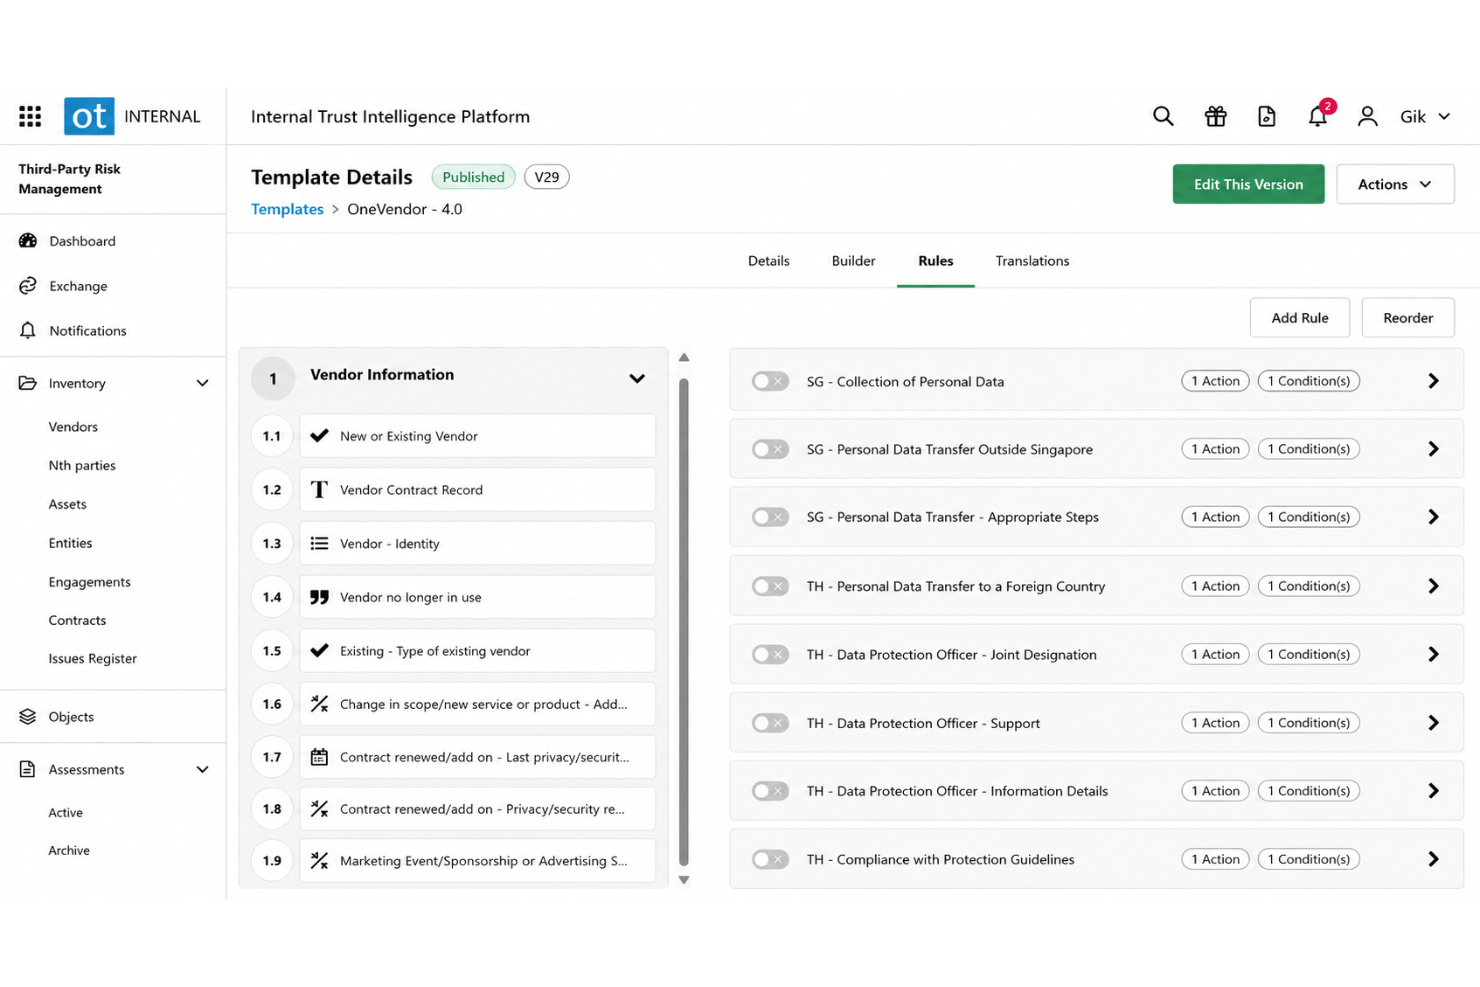The image size is (1480, 987).
Task: Click the icon for Marketing Event/Sponsorship question
Action: (x=319, y=861)
